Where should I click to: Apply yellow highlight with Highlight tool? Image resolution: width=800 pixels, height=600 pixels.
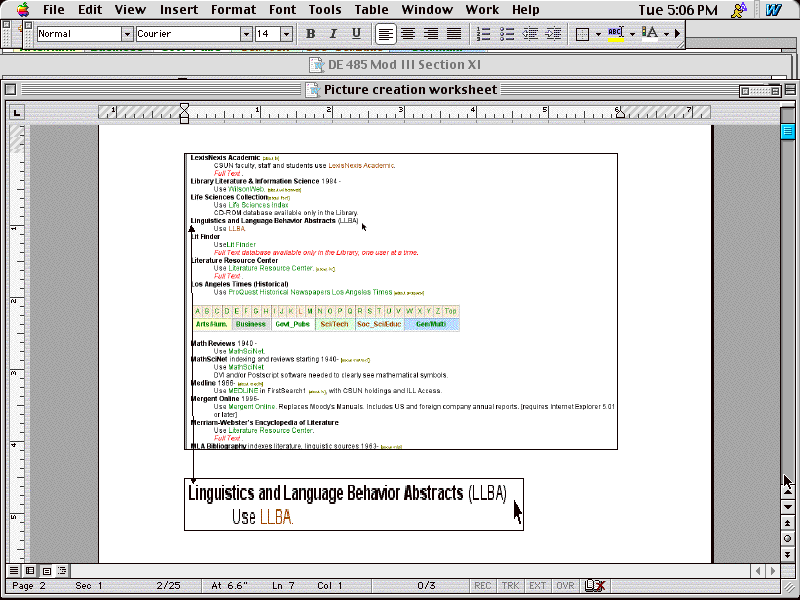click(x=615, y=34)
